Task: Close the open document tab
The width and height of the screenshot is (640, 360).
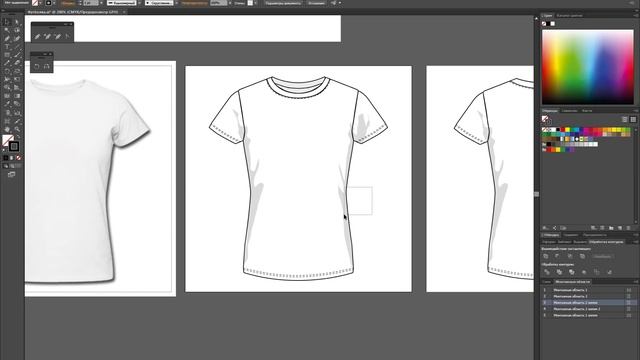Action: pos(124,12)
